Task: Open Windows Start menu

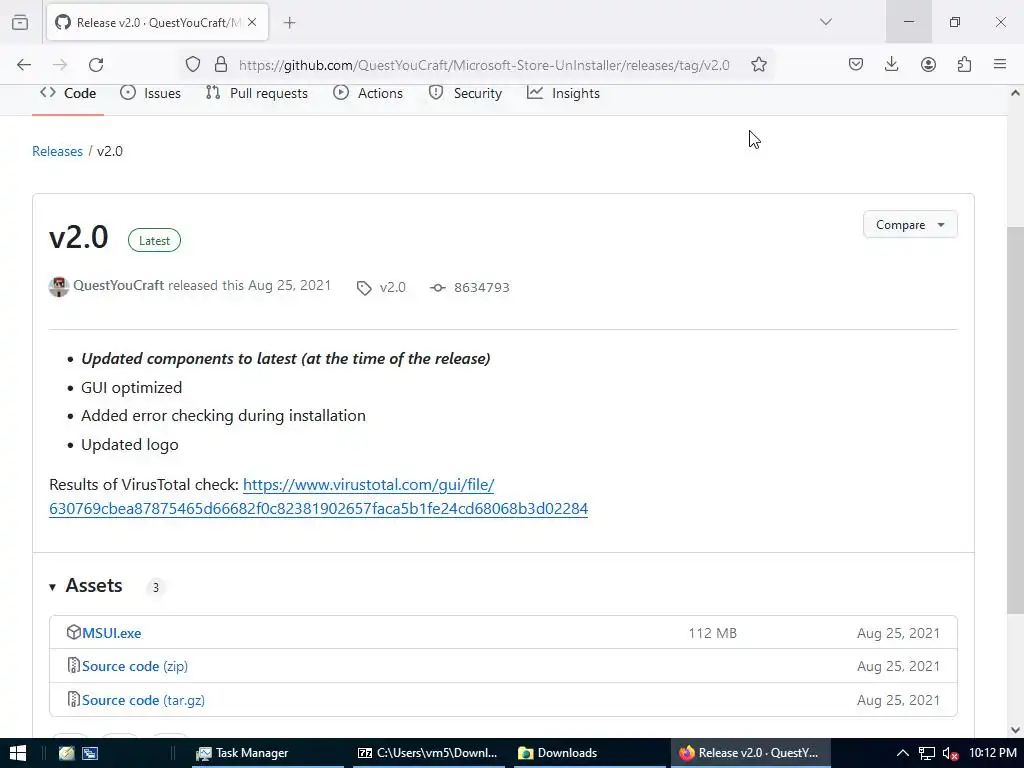Action: [x=18, y=753]
